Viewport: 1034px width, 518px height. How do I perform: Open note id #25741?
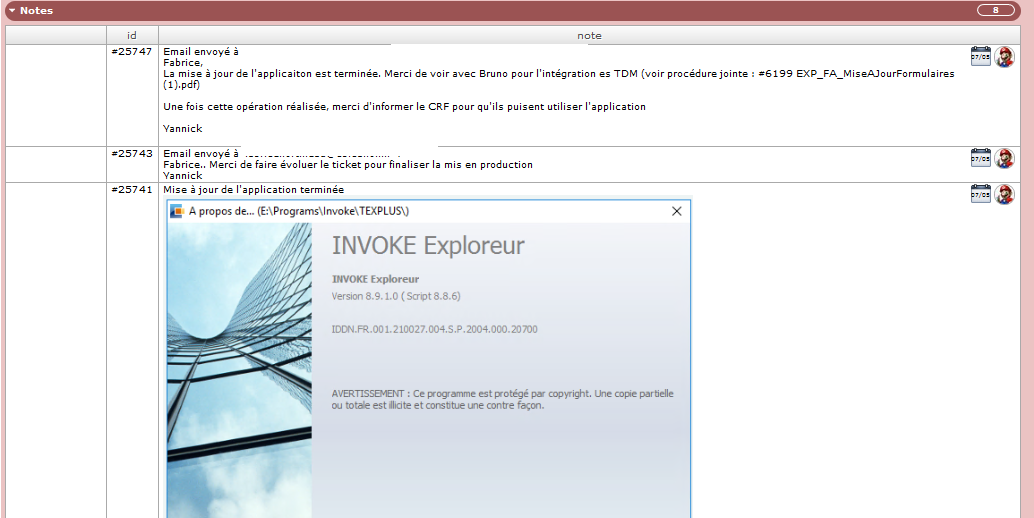coord(132,189)
